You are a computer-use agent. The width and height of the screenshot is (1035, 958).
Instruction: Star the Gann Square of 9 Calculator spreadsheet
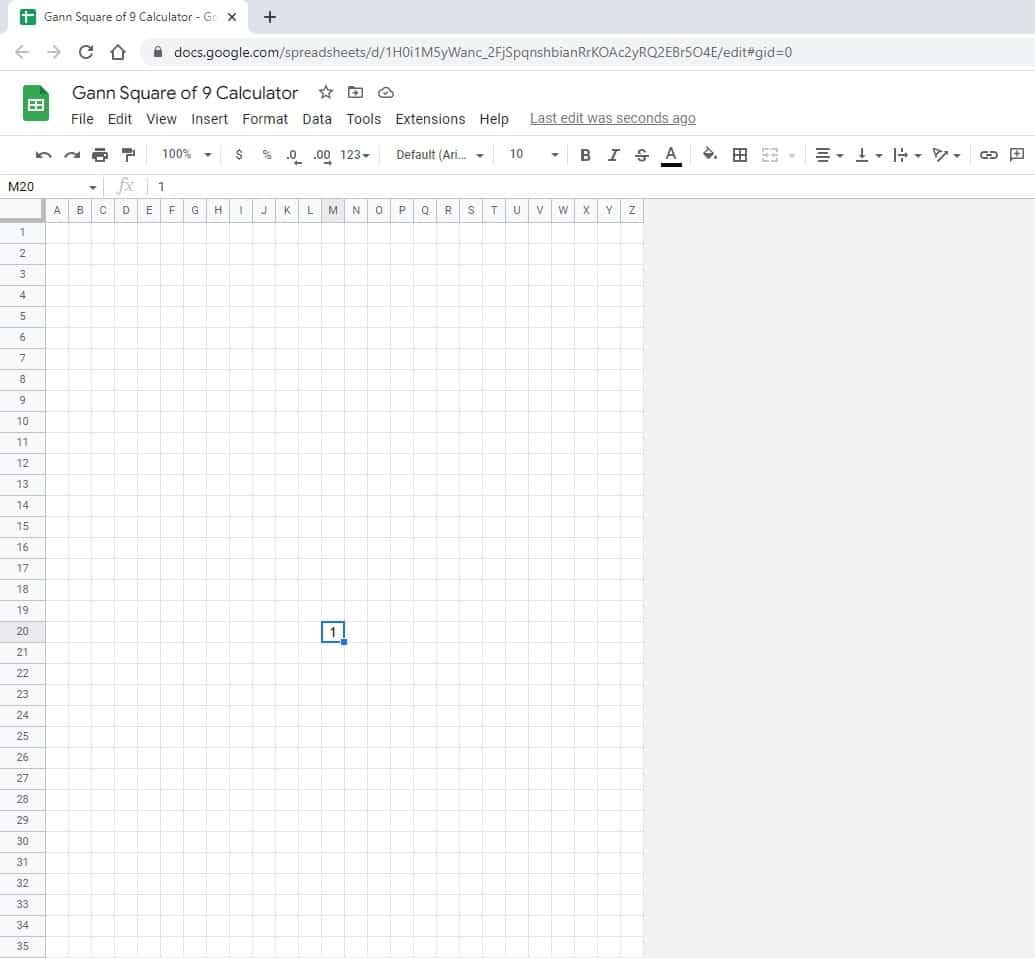[x=325, y=92]
